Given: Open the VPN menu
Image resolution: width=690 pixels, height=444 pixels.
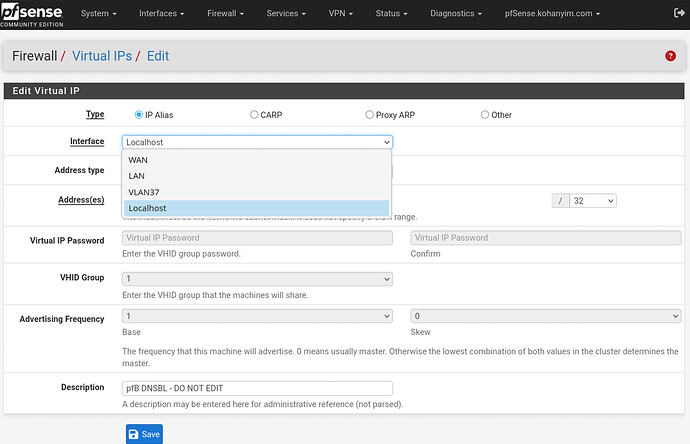Looking at the screenshot, I should [x=341, y=13].
